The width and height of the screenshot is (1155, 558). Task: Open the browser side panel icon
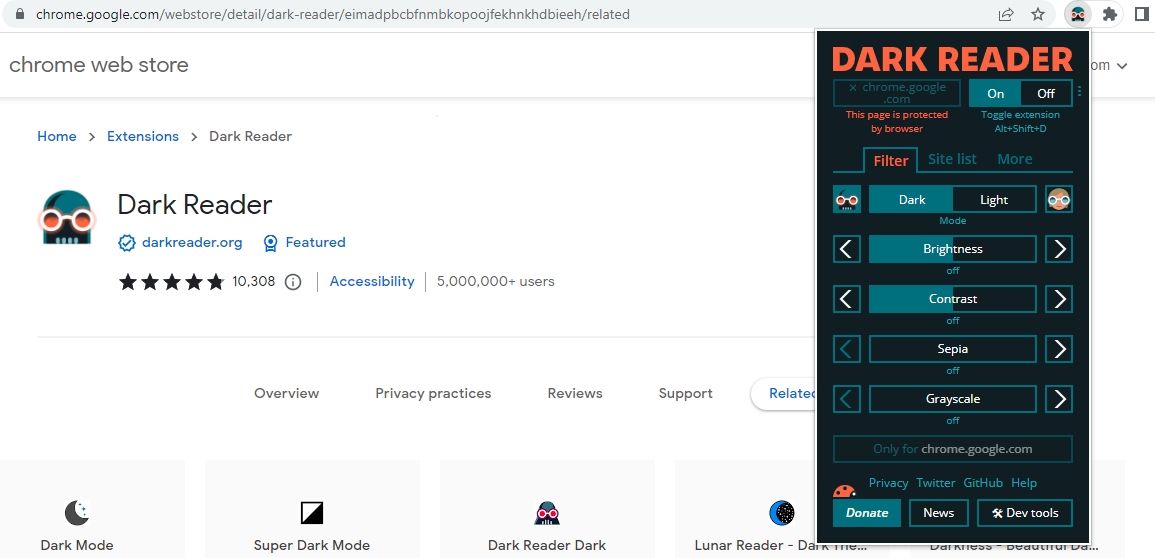point(1142,14)
